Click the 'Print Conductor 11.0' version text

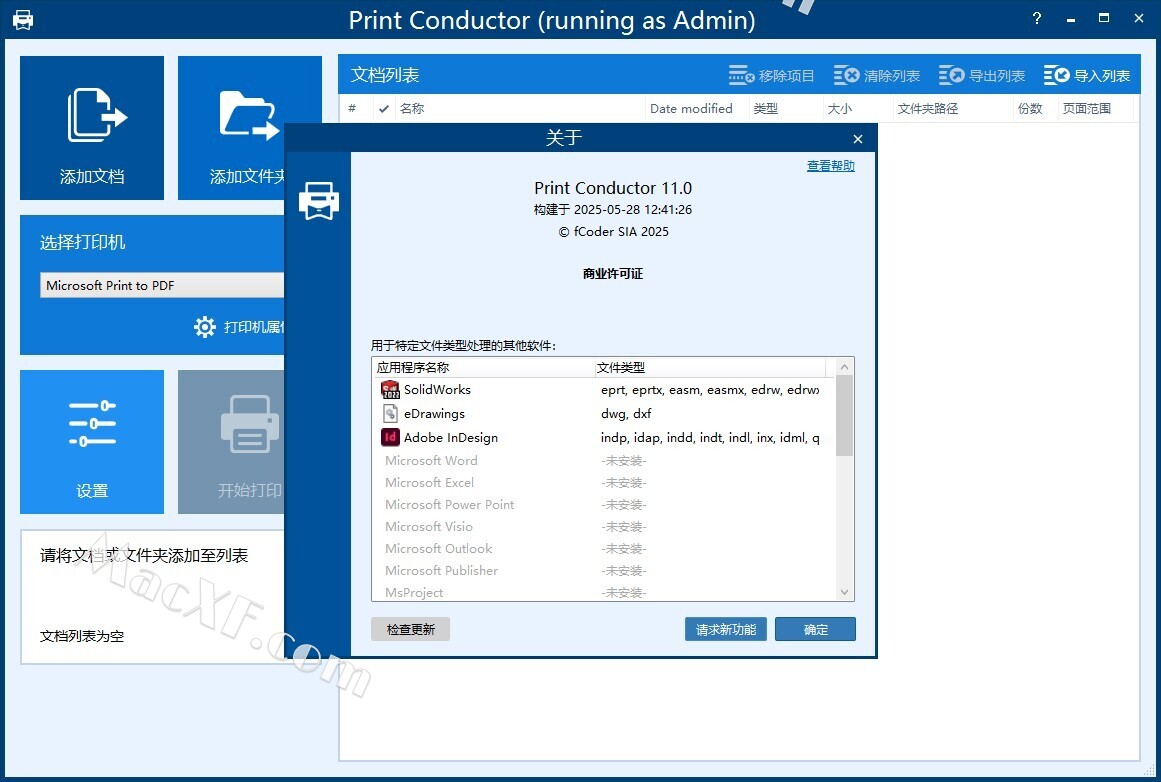pyautogui.click(x=613, y=188)
